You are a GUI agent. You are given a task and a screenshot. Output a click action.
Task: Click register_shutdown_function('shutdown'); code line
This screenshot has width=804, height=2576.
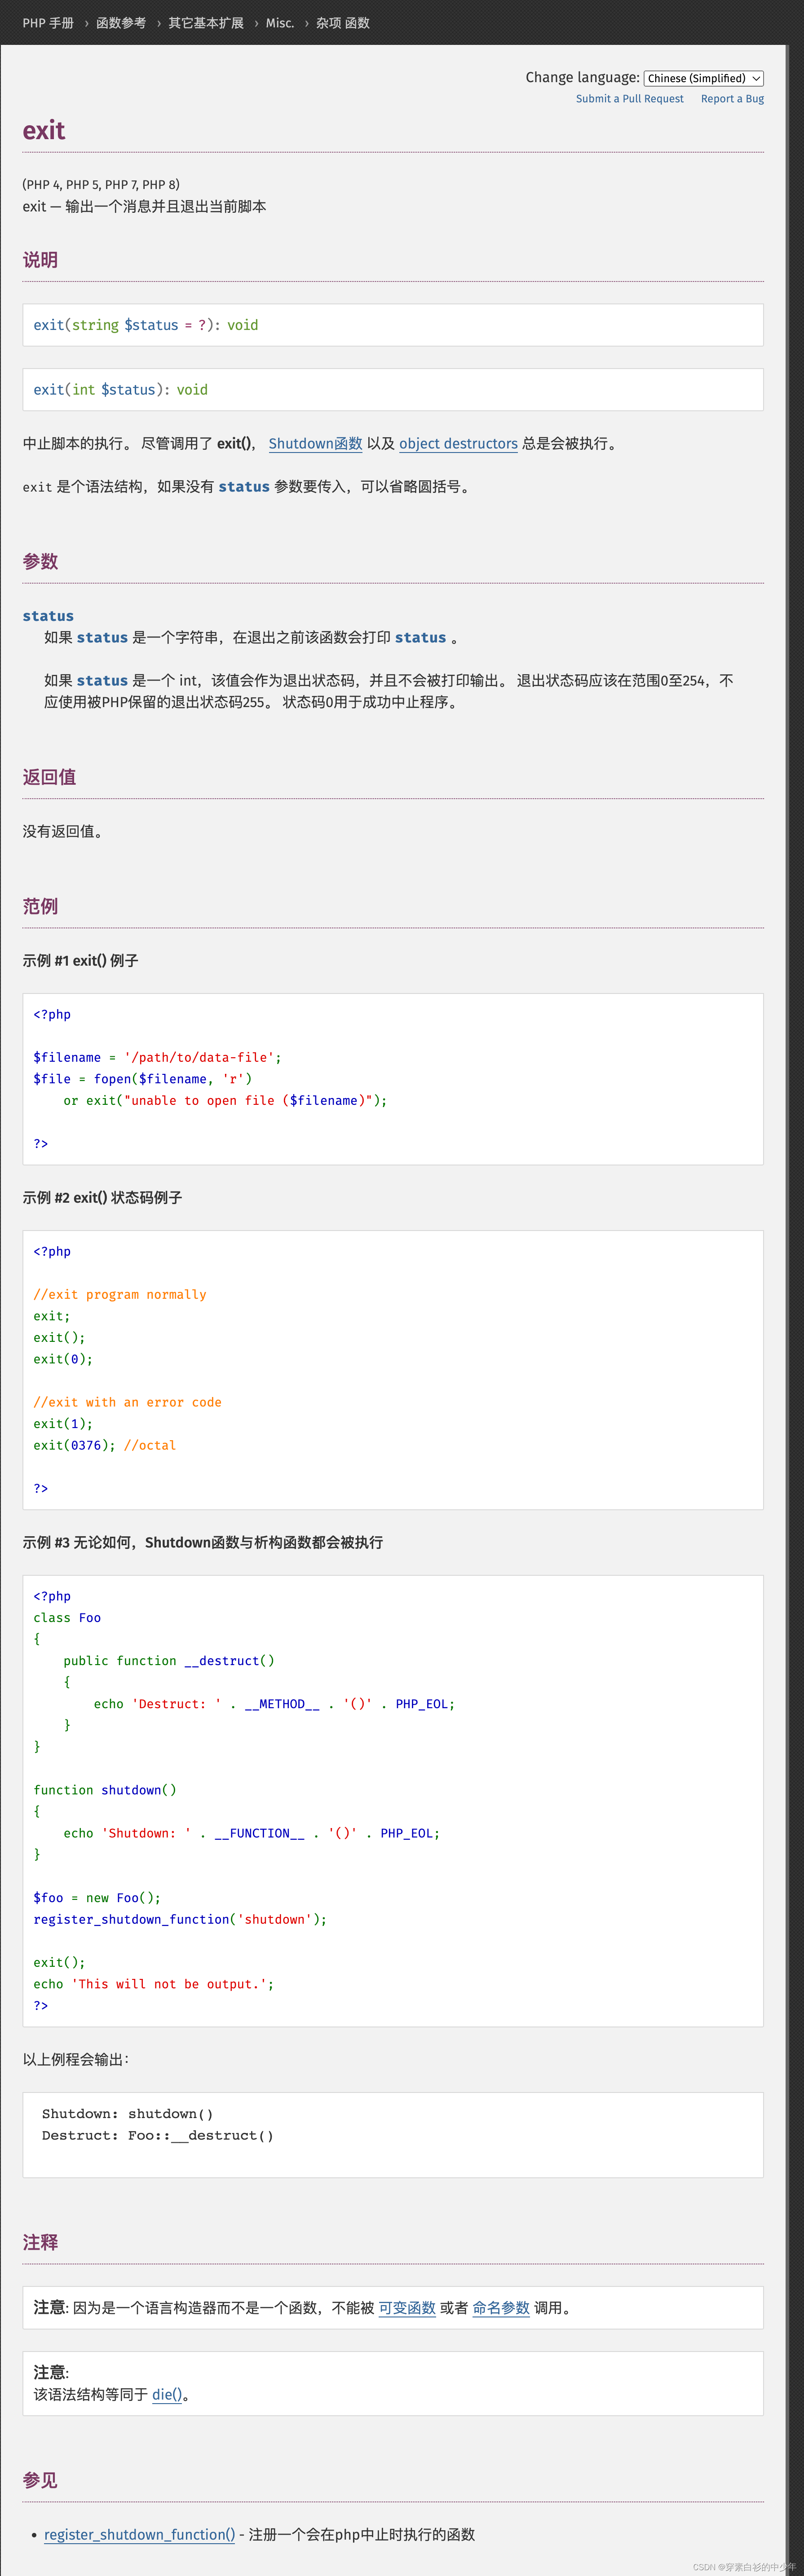coord(180,1920)
